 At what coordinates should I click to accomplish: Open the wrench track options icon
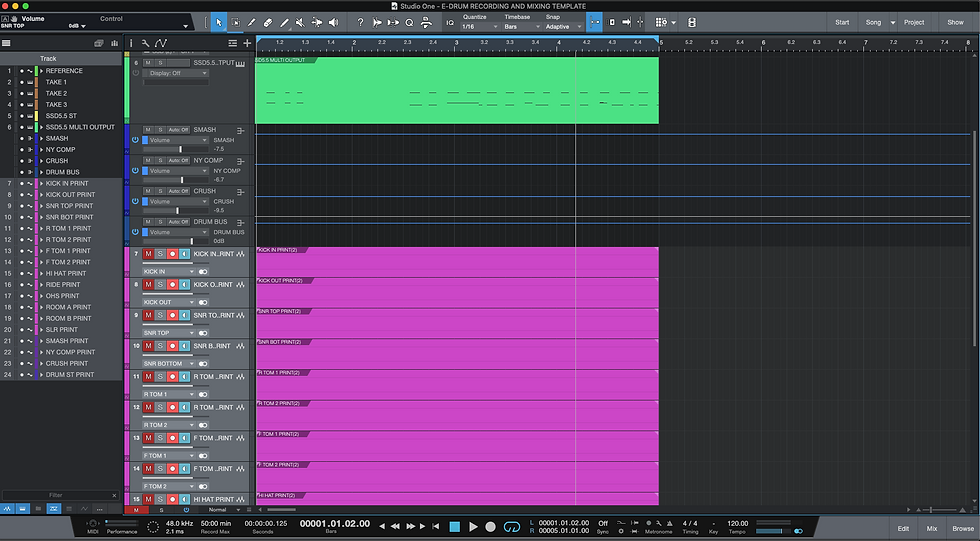coord(145,43)
